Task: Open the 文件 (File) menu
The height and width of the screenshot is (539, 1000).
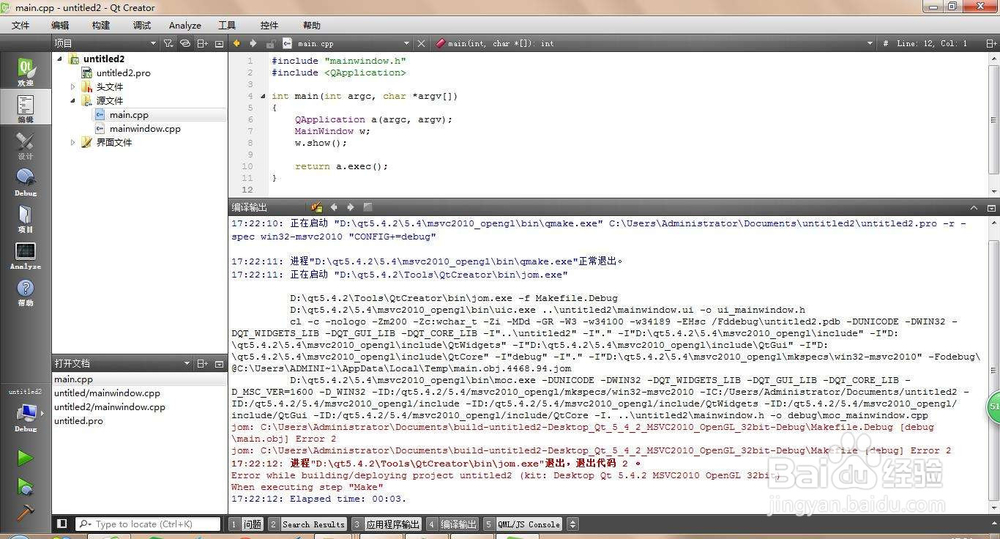Action: click(20, 26)
